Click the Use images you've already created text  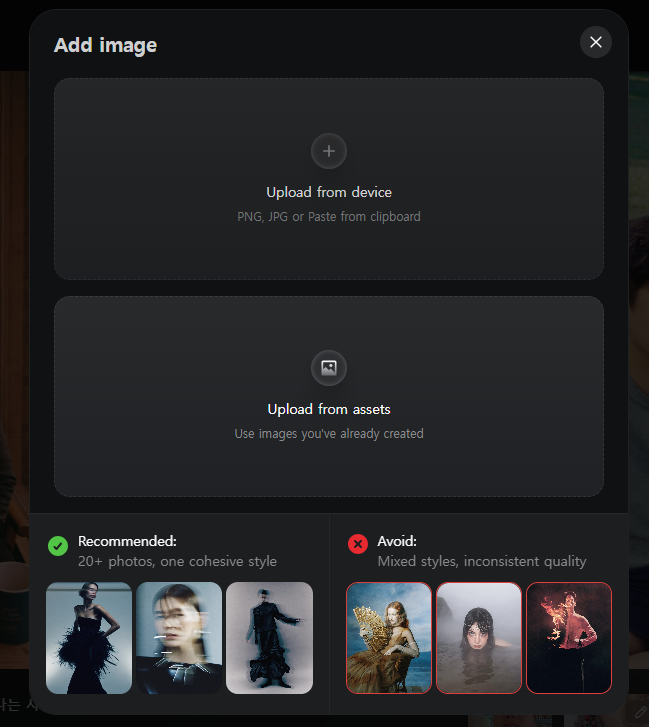click(329, 434)
